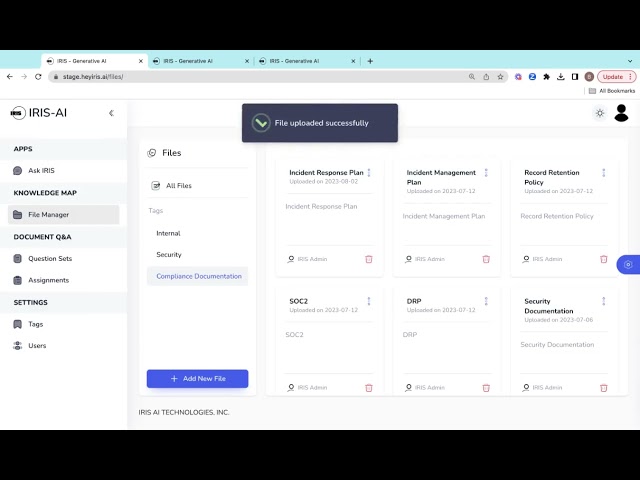Click the File Manager folder icon
Image resolution: width=640 pixels, height=480 pixels.
(x=18, y=215)
